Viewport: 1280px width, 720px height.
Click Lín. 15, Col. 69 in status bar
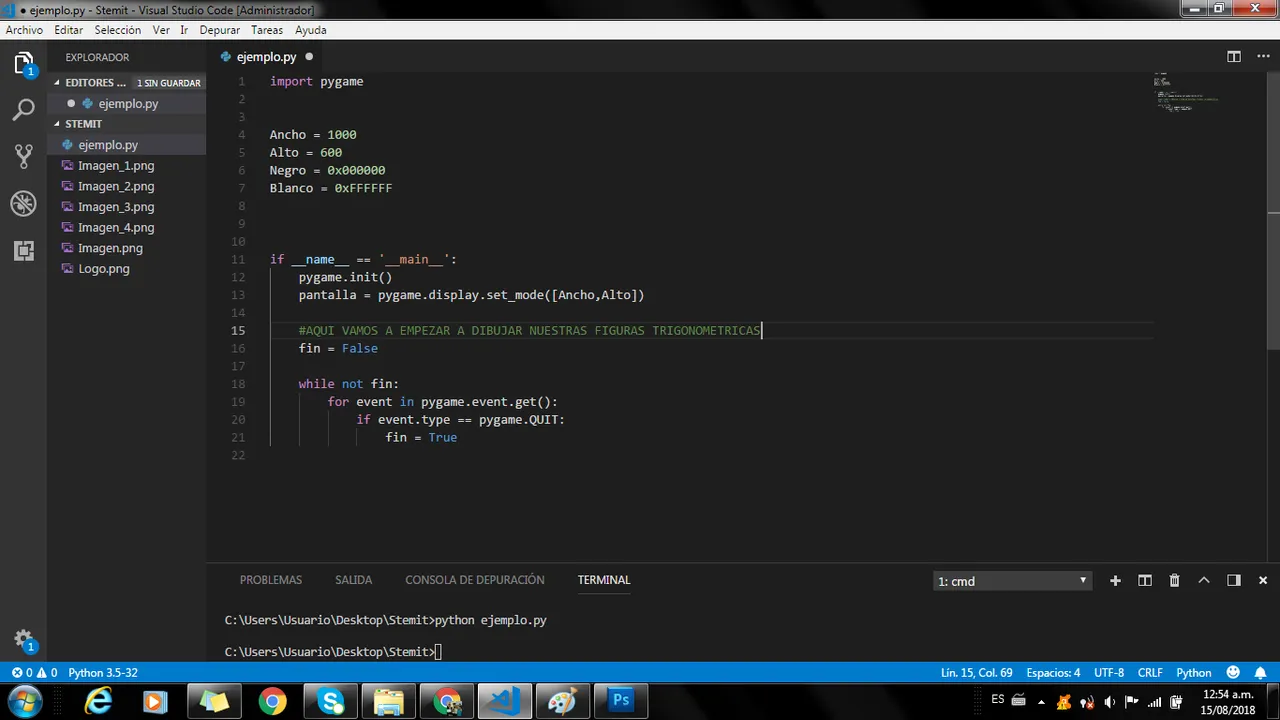pos(976,673)
